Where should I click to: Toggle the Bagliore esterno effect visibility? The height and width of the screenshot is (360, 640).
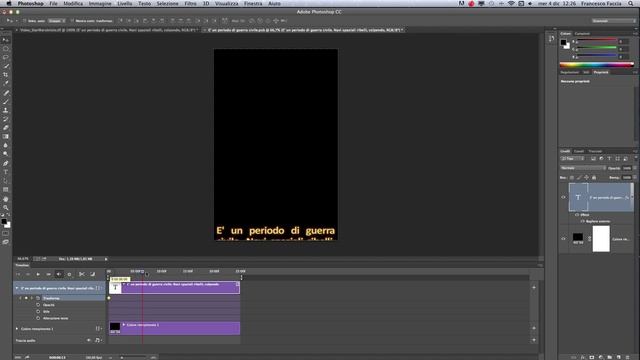tap(582, 221)
